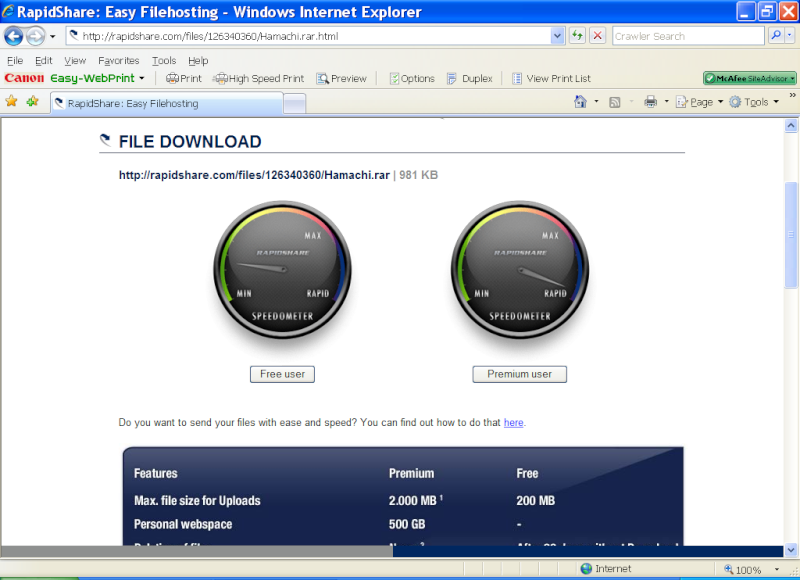Click the Premium user button
800x580 pixels.
pyautogui.click(x=519, y=374)
